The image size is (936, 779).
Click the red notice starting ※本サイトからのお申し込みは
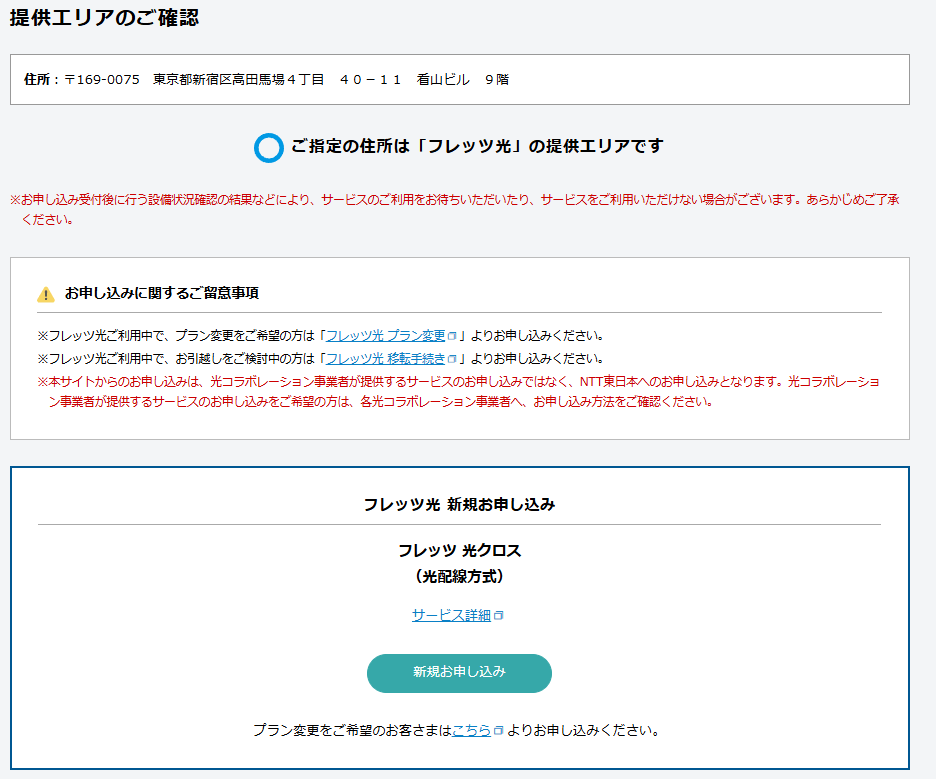click(458, 392)
